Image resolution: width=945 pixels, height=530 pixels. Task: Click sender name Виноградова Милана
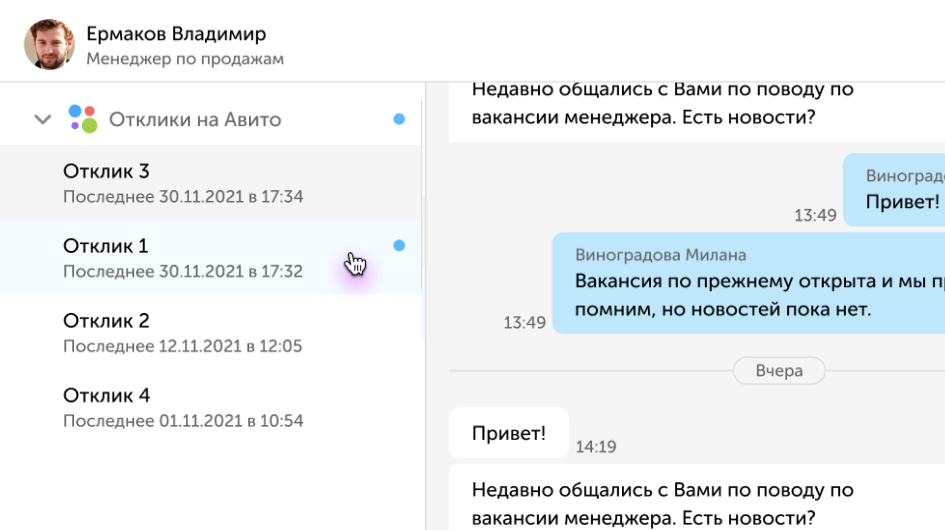tap(661, 255)
